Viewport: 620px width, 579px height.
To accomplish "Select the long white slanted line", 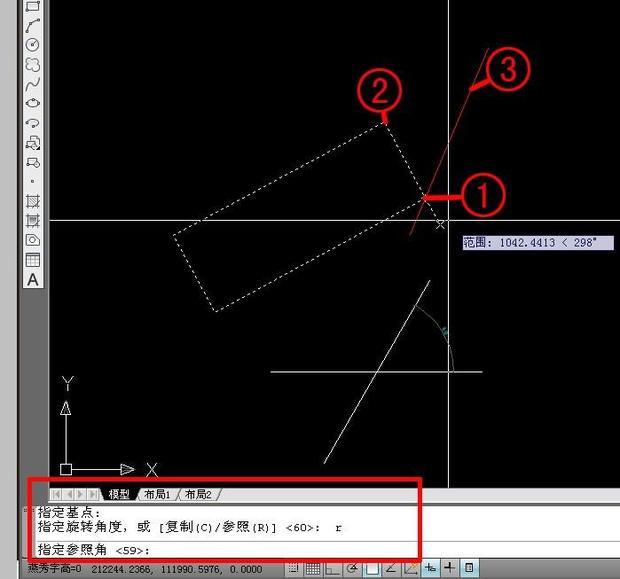I will pos(376,372).
